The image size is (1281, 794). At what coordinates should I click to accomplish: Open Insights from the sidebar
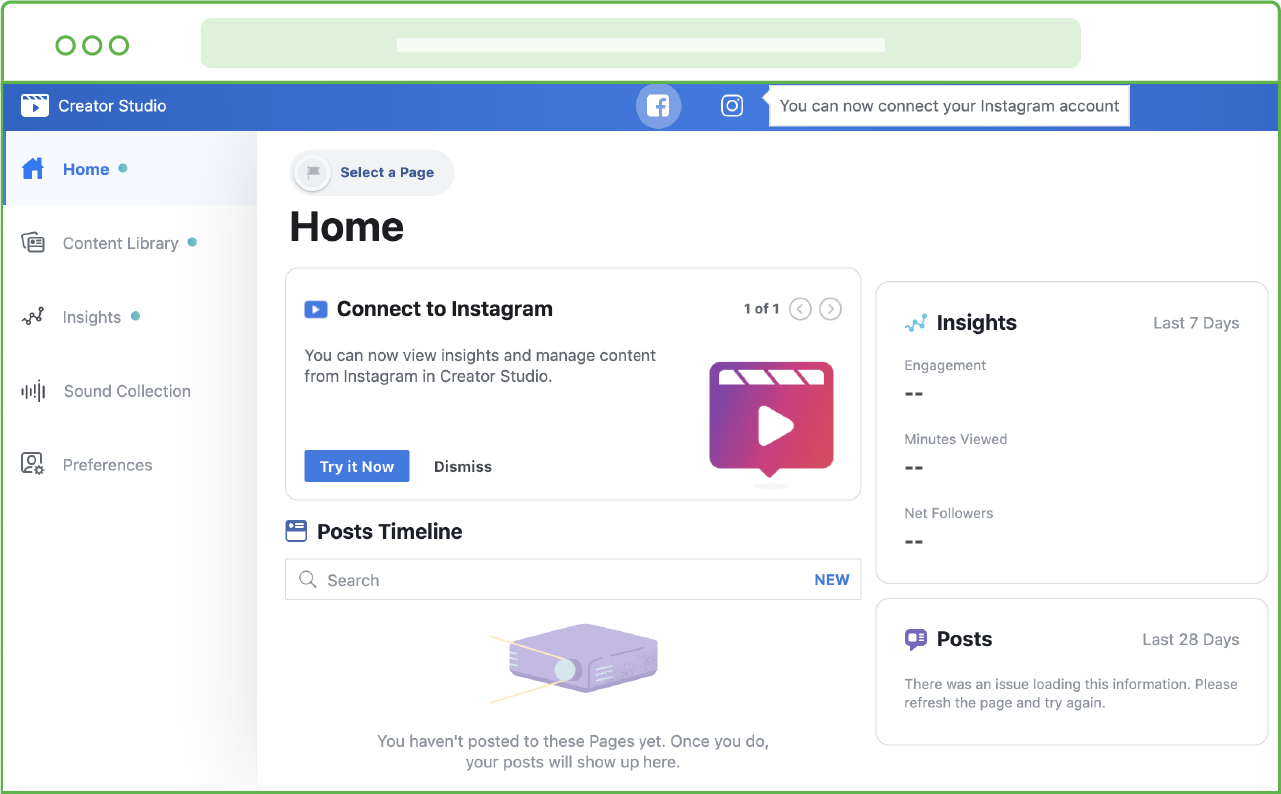[x=130, y=317]
